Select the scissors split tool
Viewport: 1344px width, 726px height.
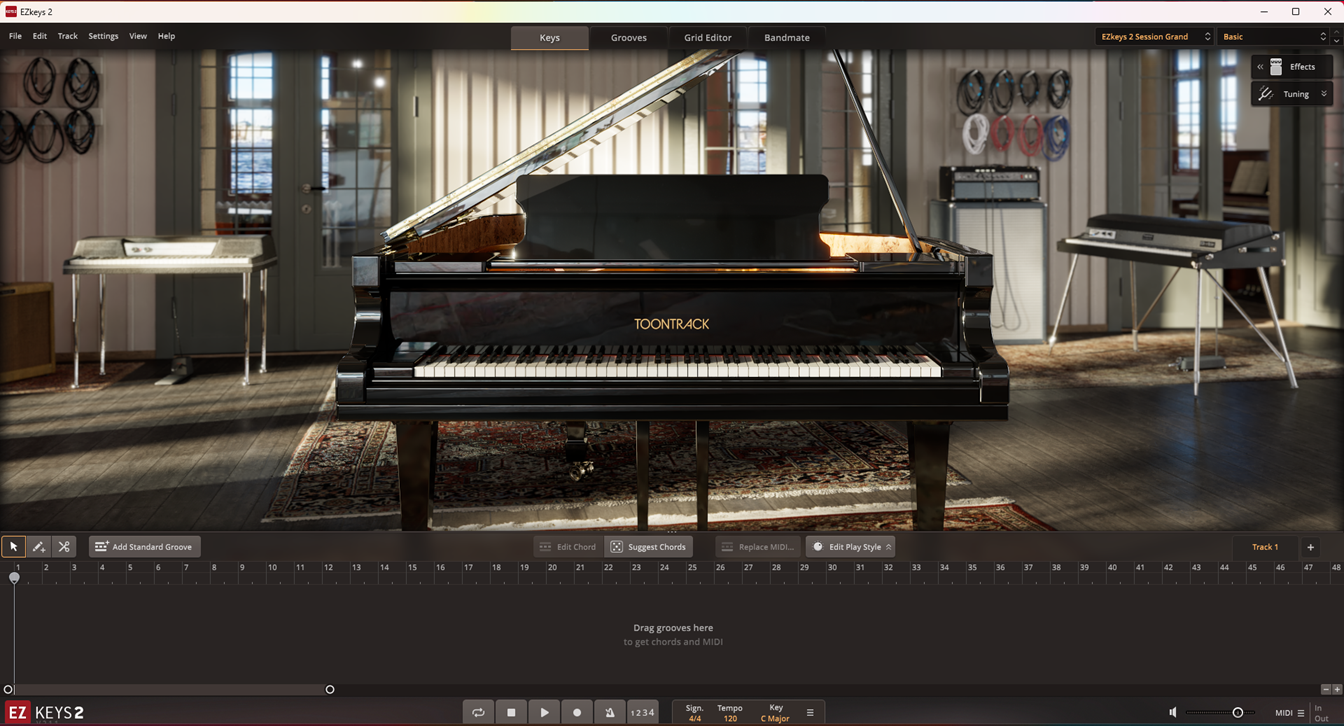click(x=64, y=547)
